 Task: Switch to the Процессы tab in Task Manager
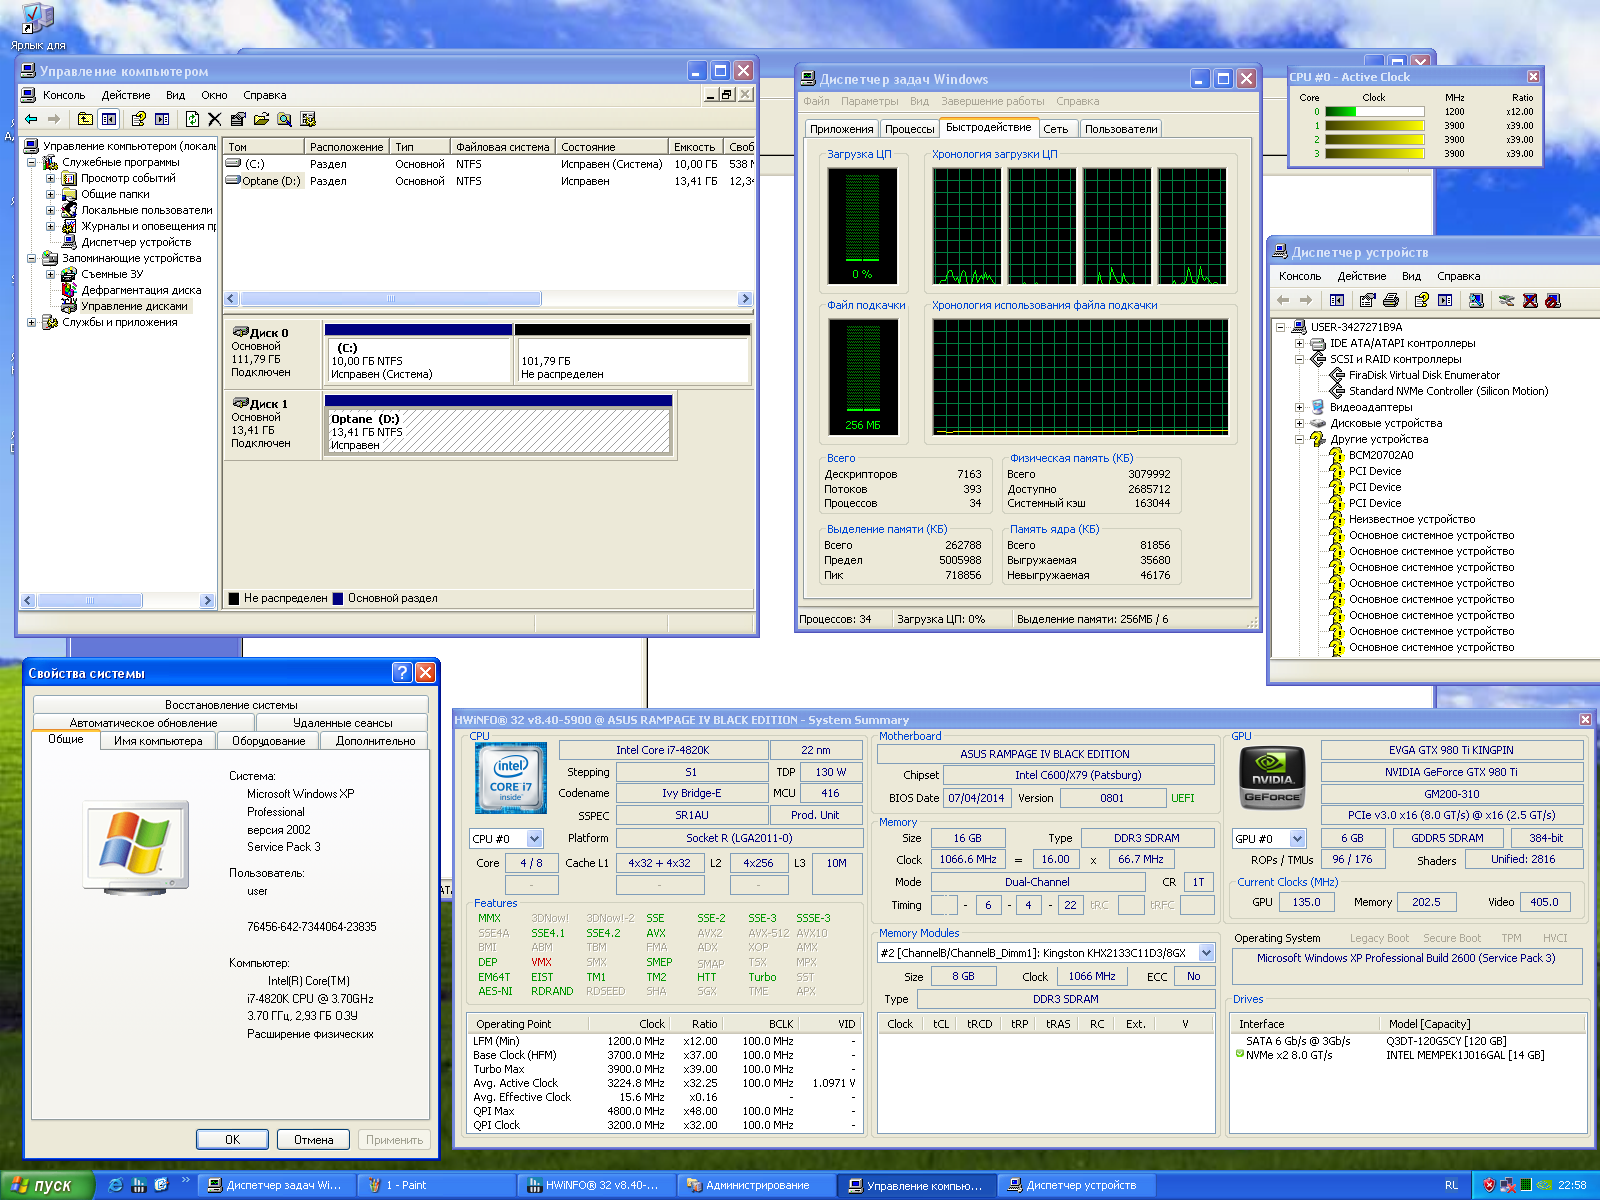[909, 129]
